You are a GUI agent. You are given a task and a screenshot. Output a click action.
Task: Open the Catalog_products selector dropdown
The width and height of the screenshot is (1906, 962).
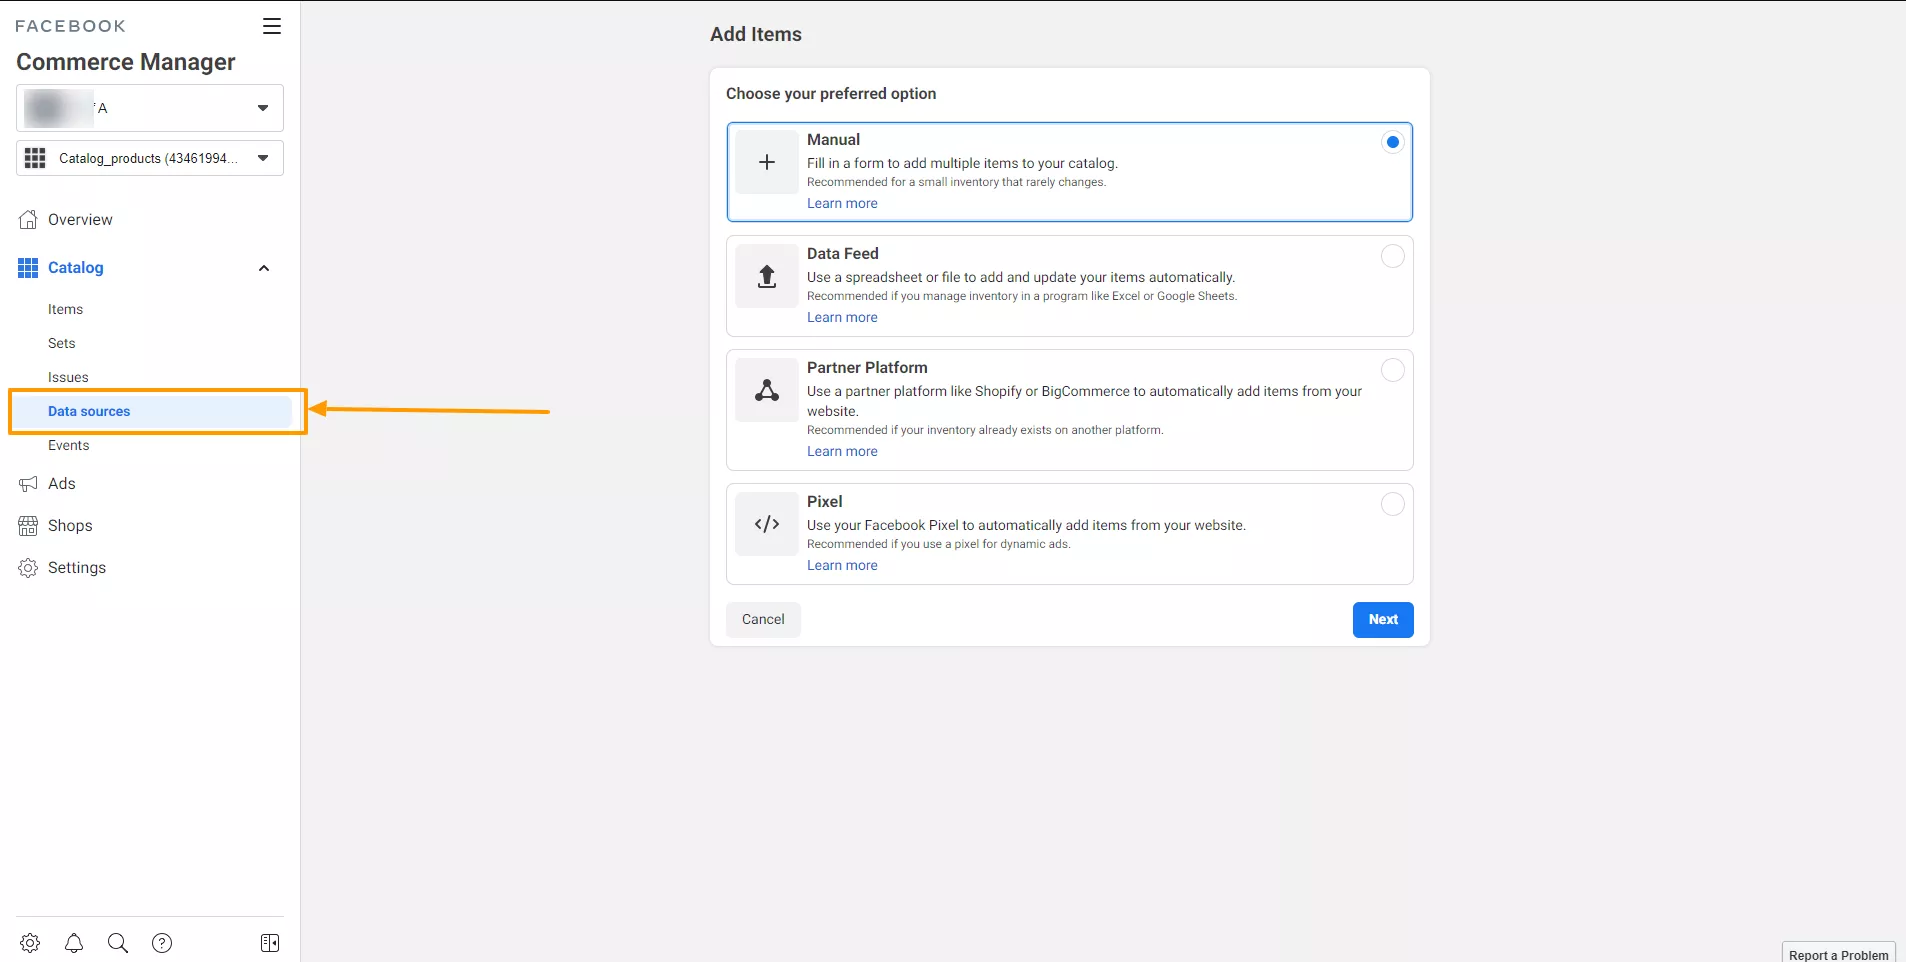click(150, 158)
